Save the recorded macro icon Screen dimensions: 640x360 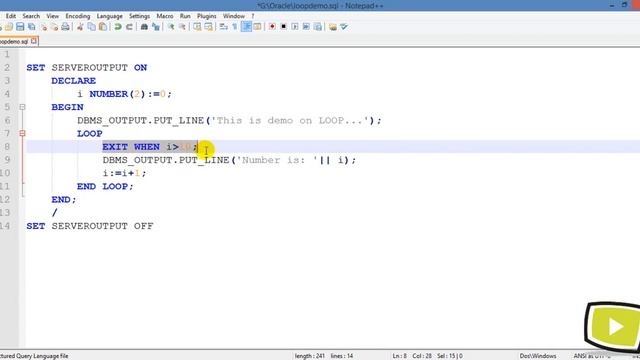coord(318,27)
